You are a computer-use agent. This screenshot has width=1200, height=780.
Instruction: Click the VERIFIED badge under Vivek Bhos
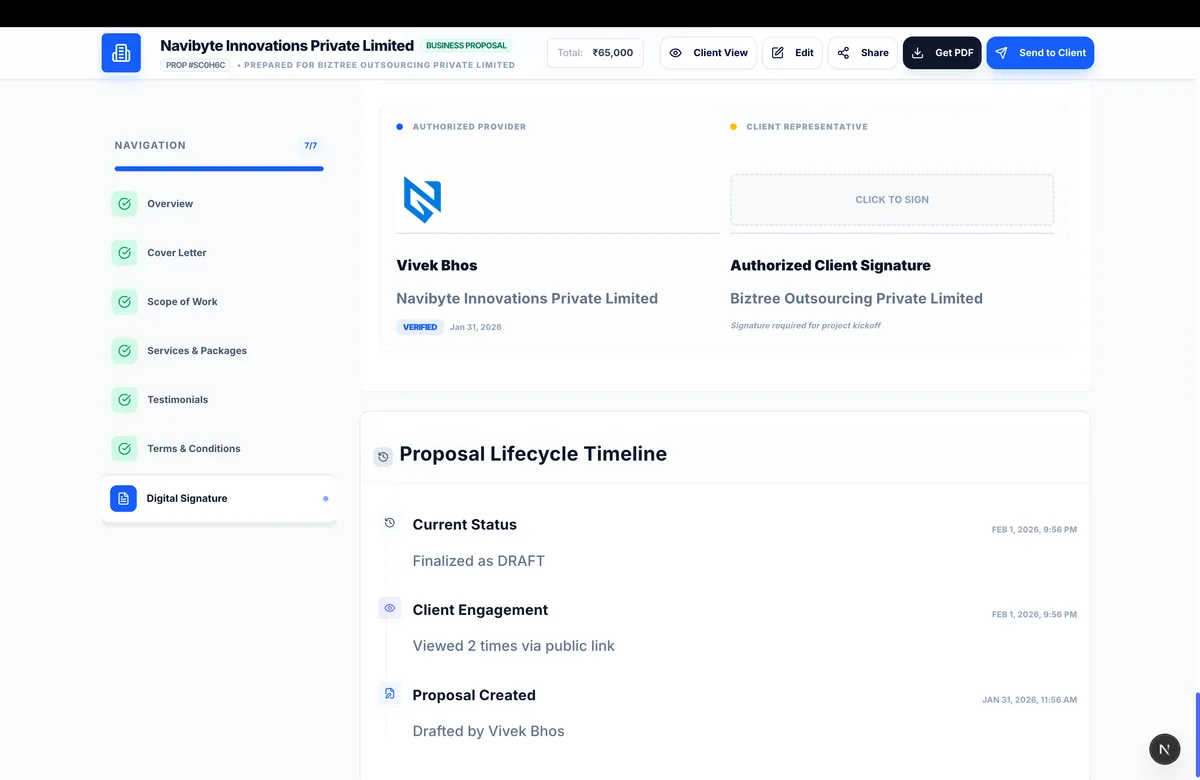coord(420,326)
